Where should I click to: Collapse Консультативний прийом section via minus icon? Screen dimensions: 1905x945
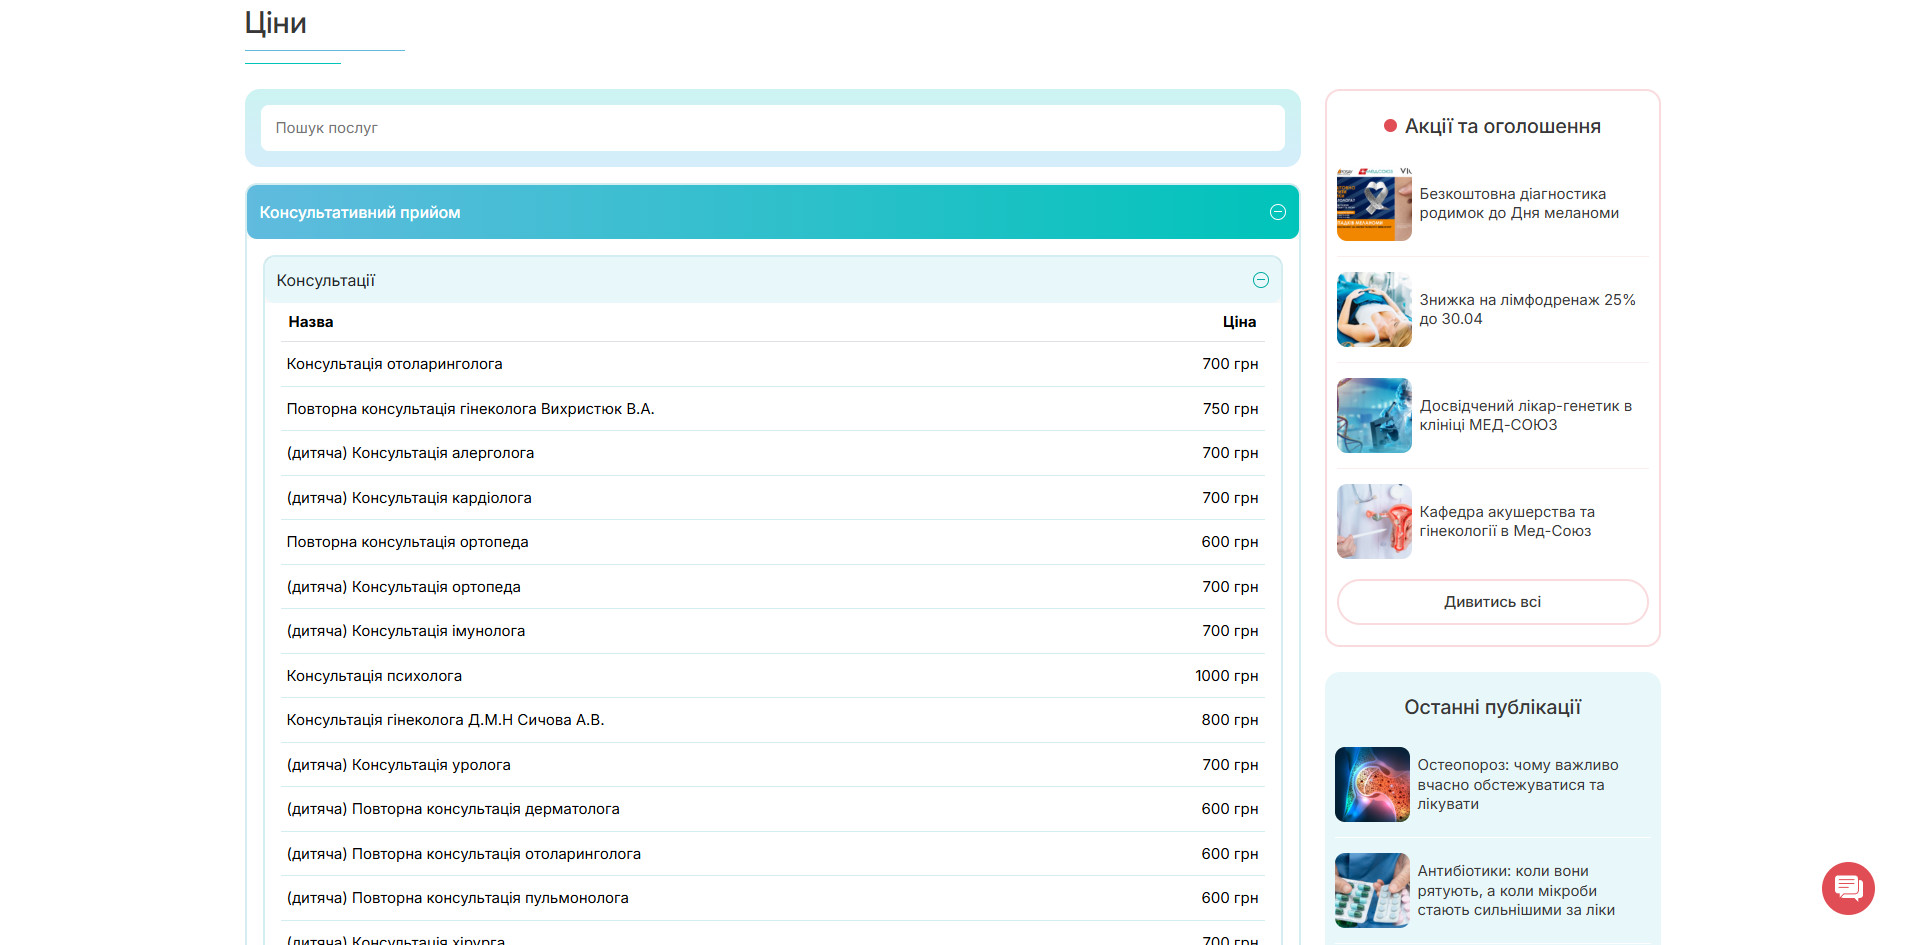click(1277, 212)
